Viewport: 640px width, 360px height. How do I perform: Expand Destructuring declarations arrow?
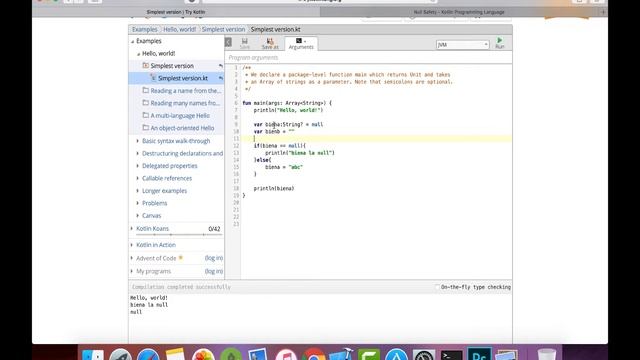(138, 153)
